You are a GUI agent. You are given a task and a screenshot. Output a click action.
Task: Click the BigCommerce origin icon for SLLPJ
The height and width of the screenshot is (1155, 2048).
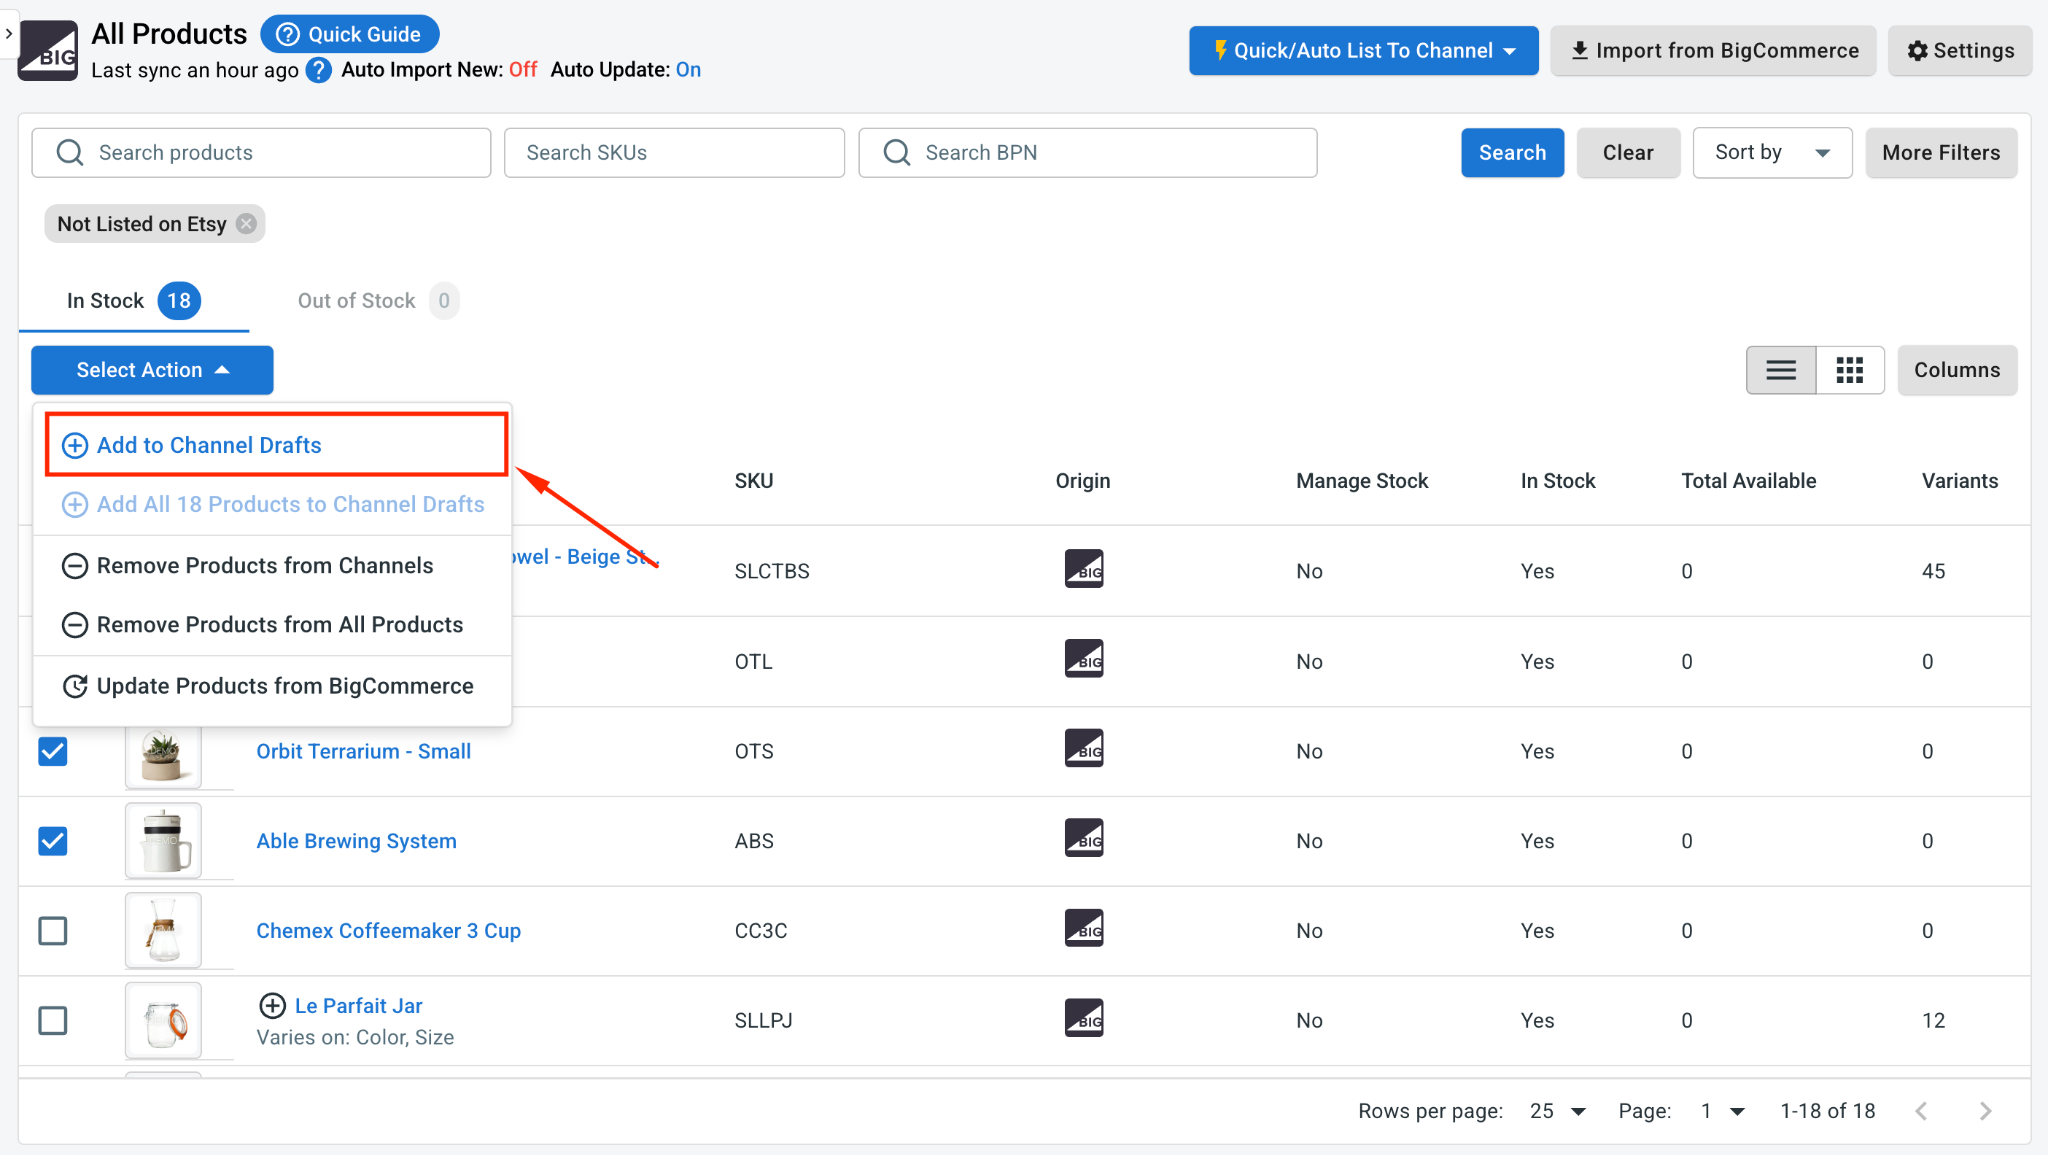(x=1084, y=1019)
